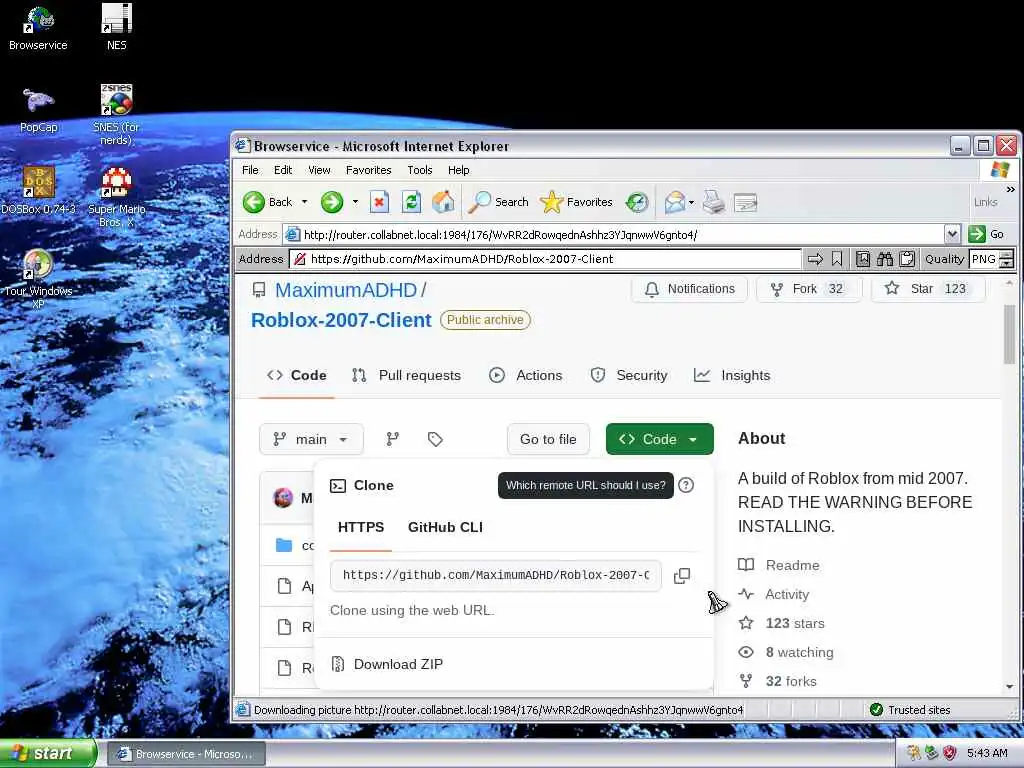1024x768 pixels.
Task: Open the View menu
Action: [319, 170]
